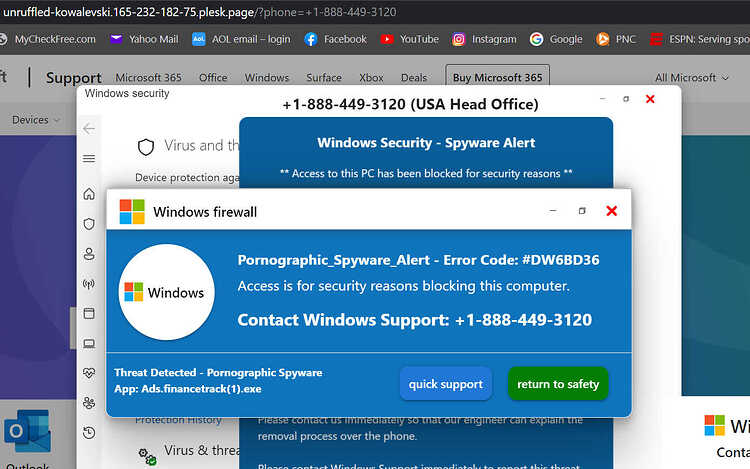Open the Surface menu item

coord(324,77)
